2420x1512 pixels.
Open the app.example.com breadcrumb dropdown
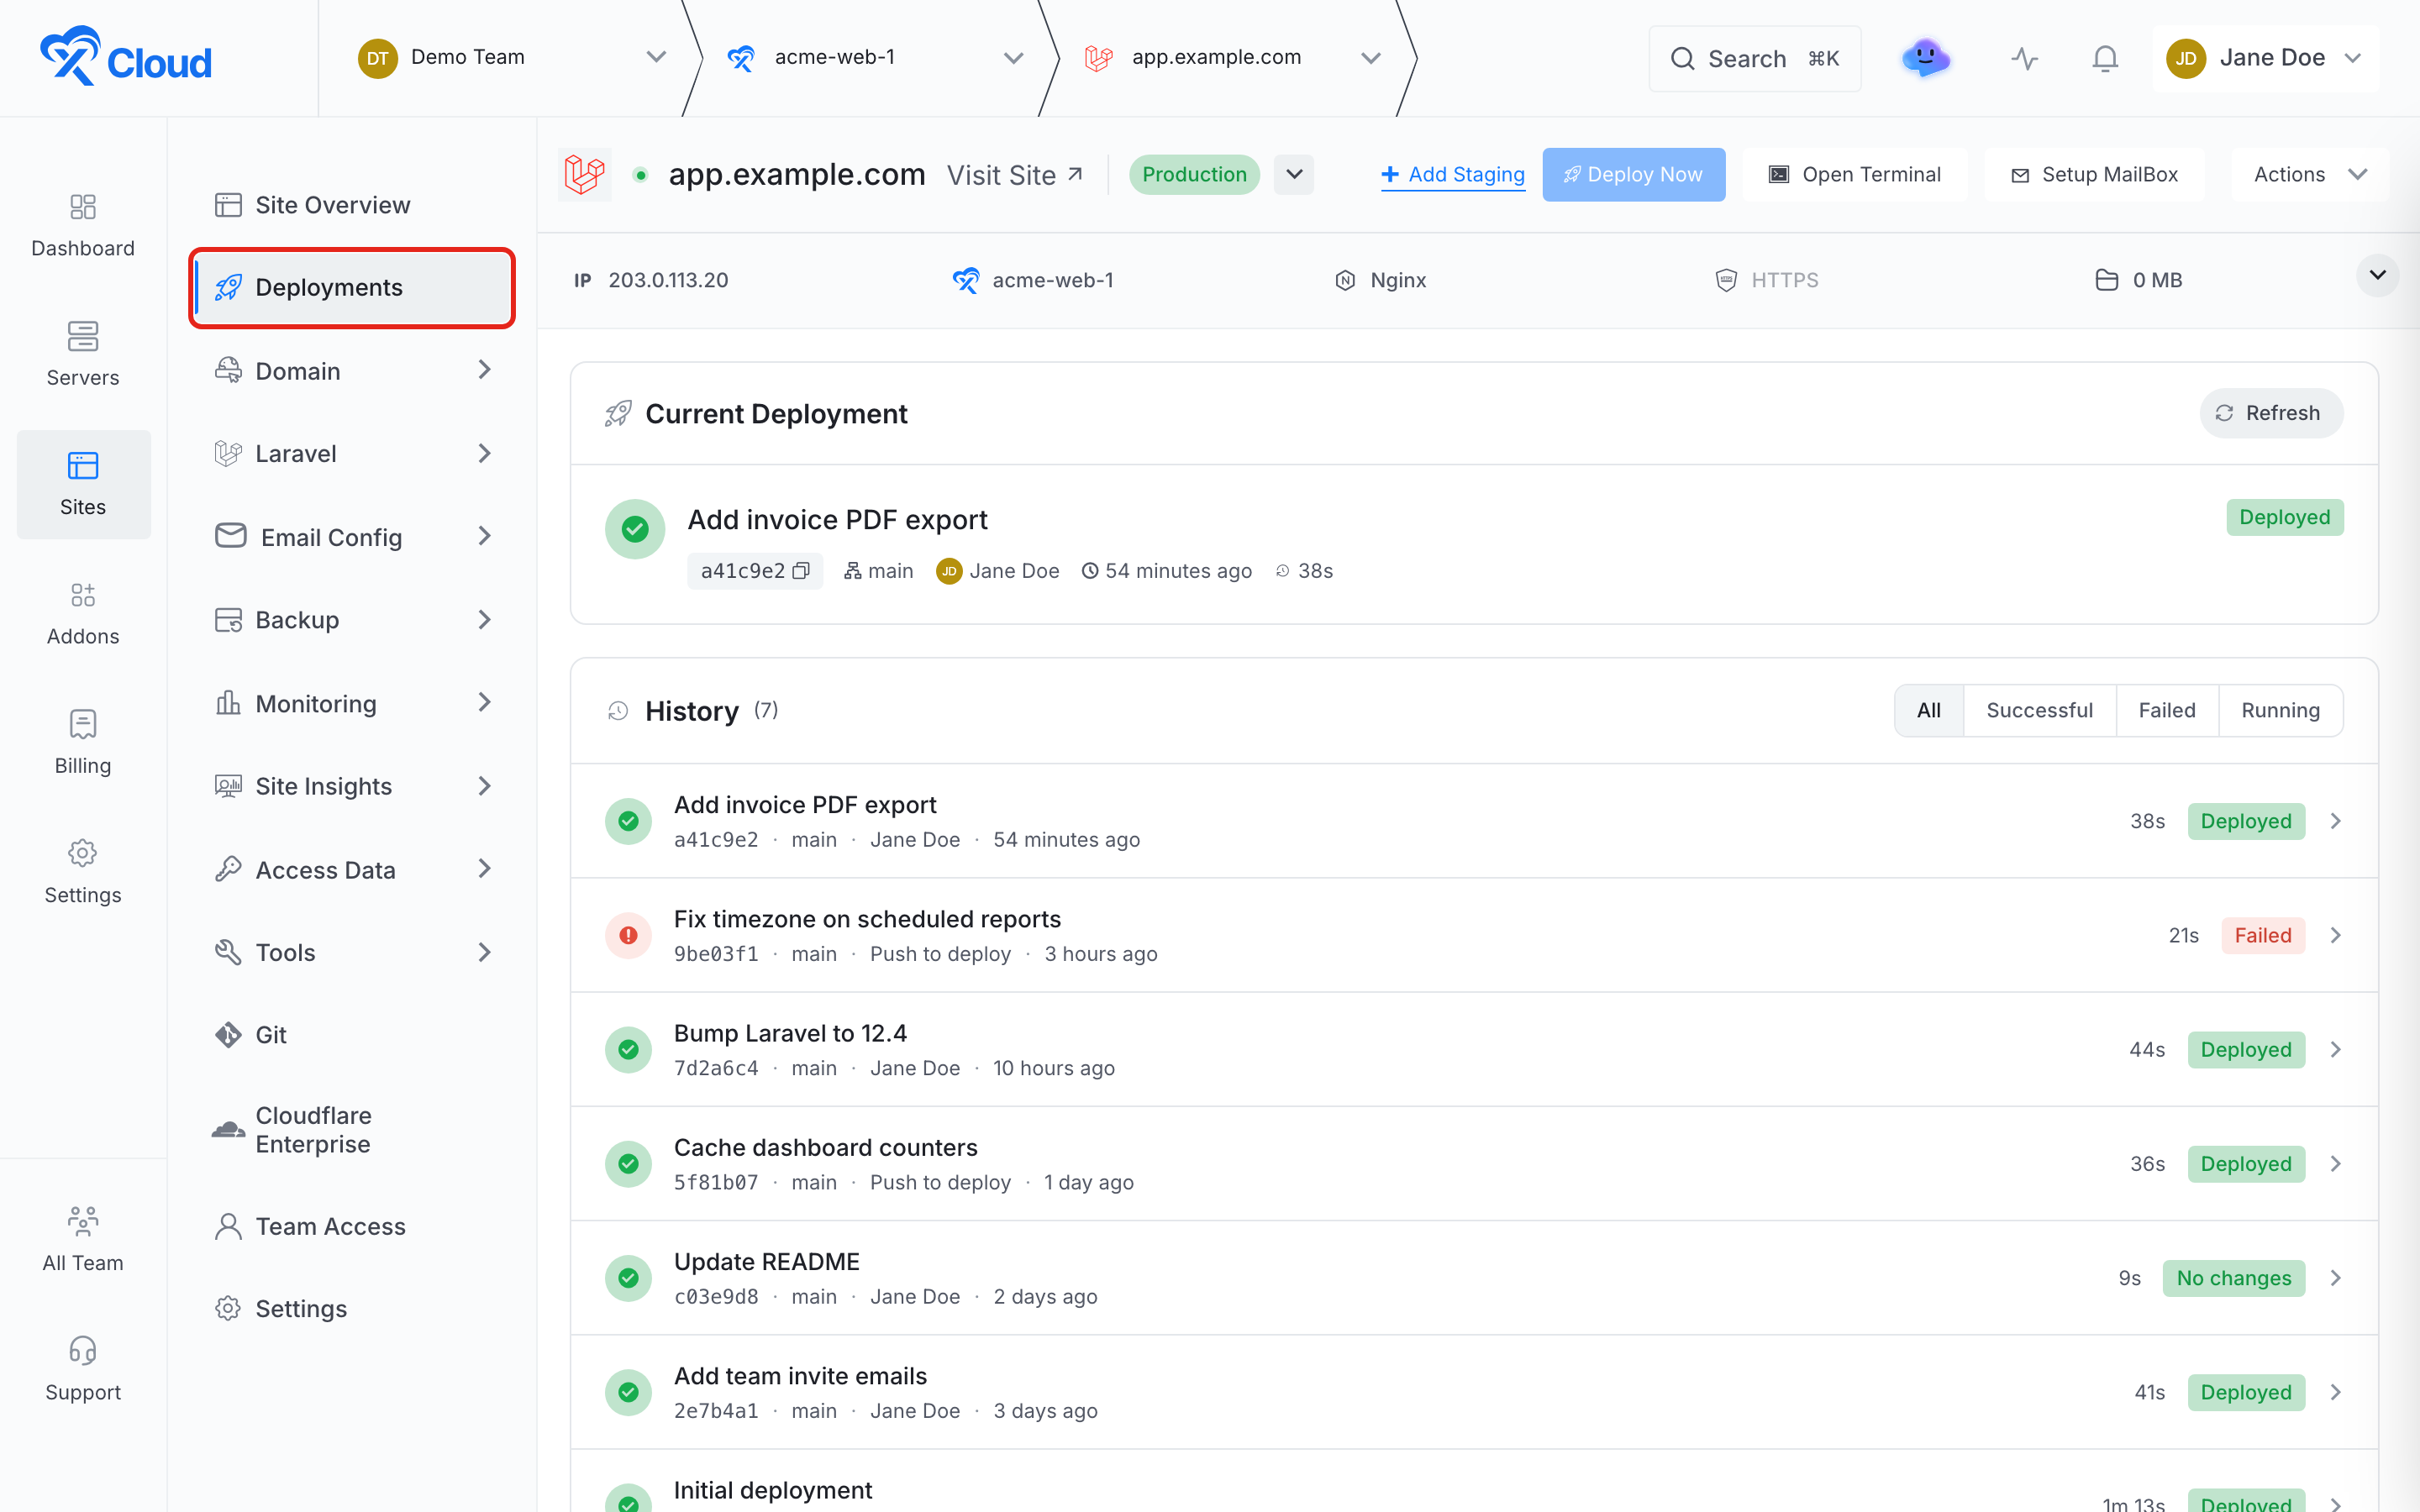click(x=1233, y=58)
